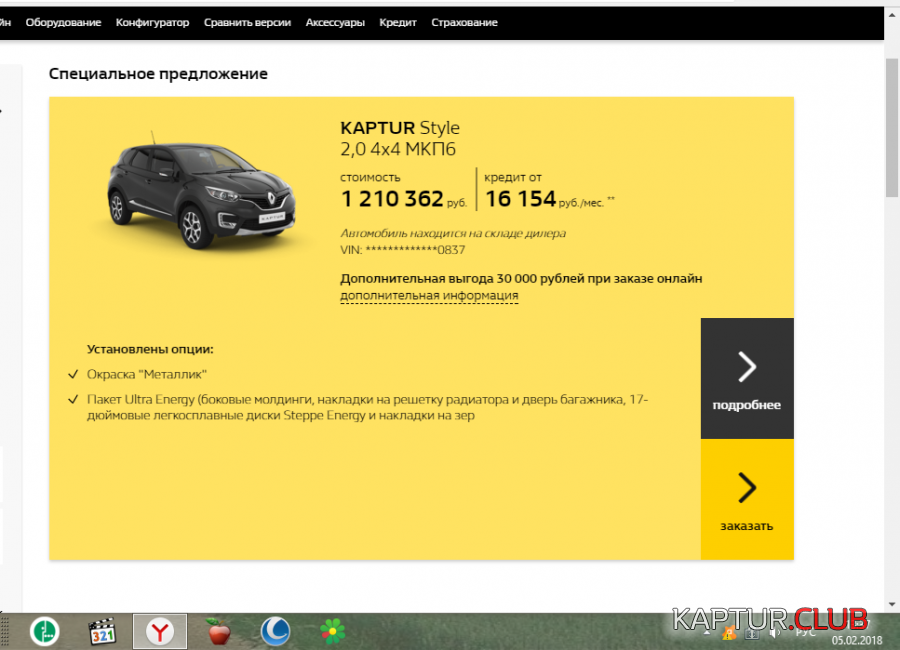Viewport: 900px width, 650px height.
Task: Open the Конфигуратор menu item
Action: pos(152,22)
